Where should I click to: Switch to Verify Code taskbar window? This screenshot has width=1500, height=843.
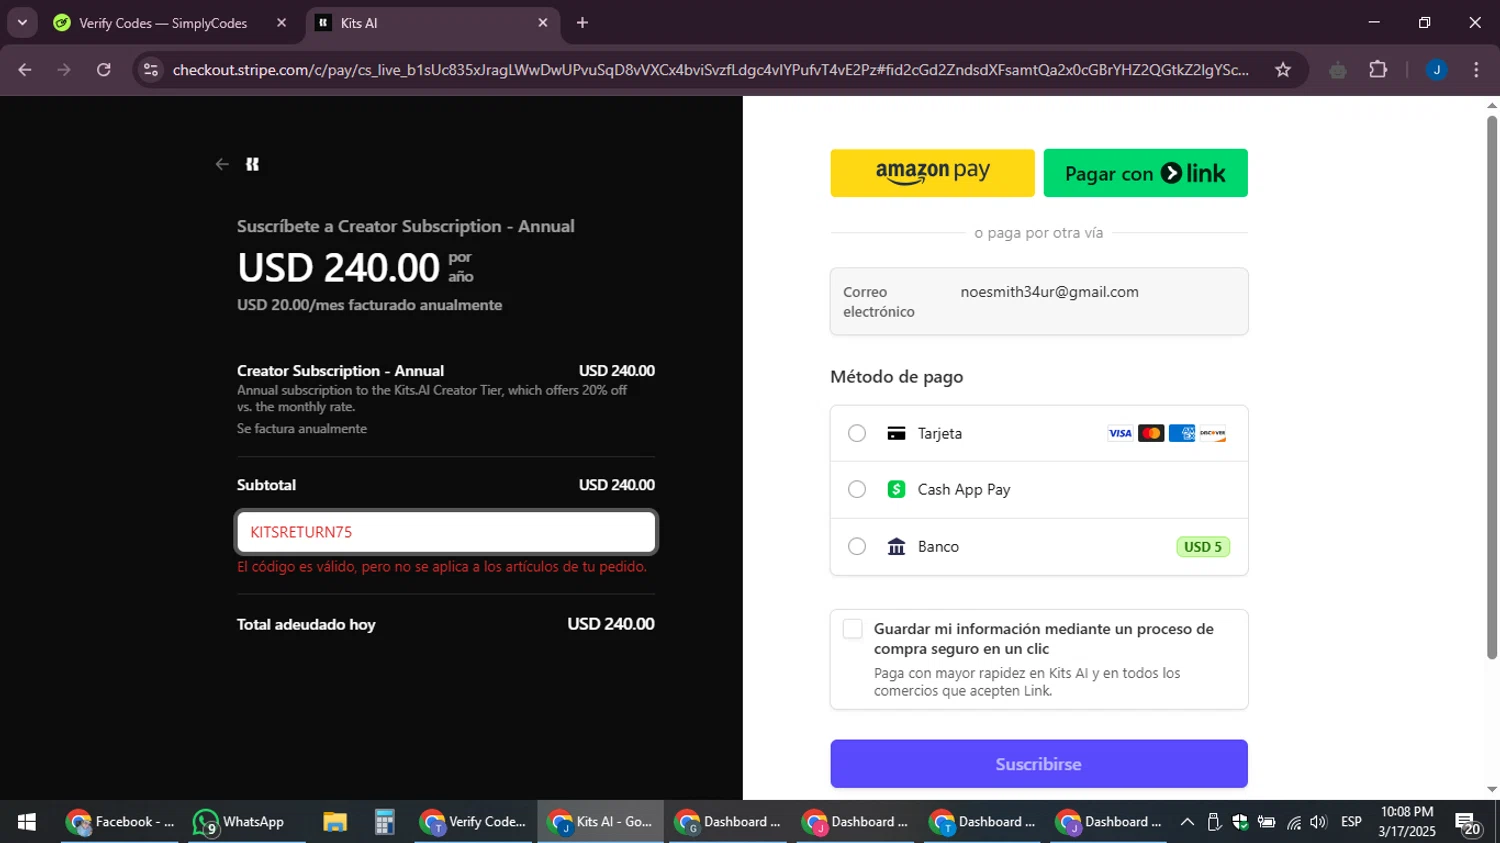point(473,822)
